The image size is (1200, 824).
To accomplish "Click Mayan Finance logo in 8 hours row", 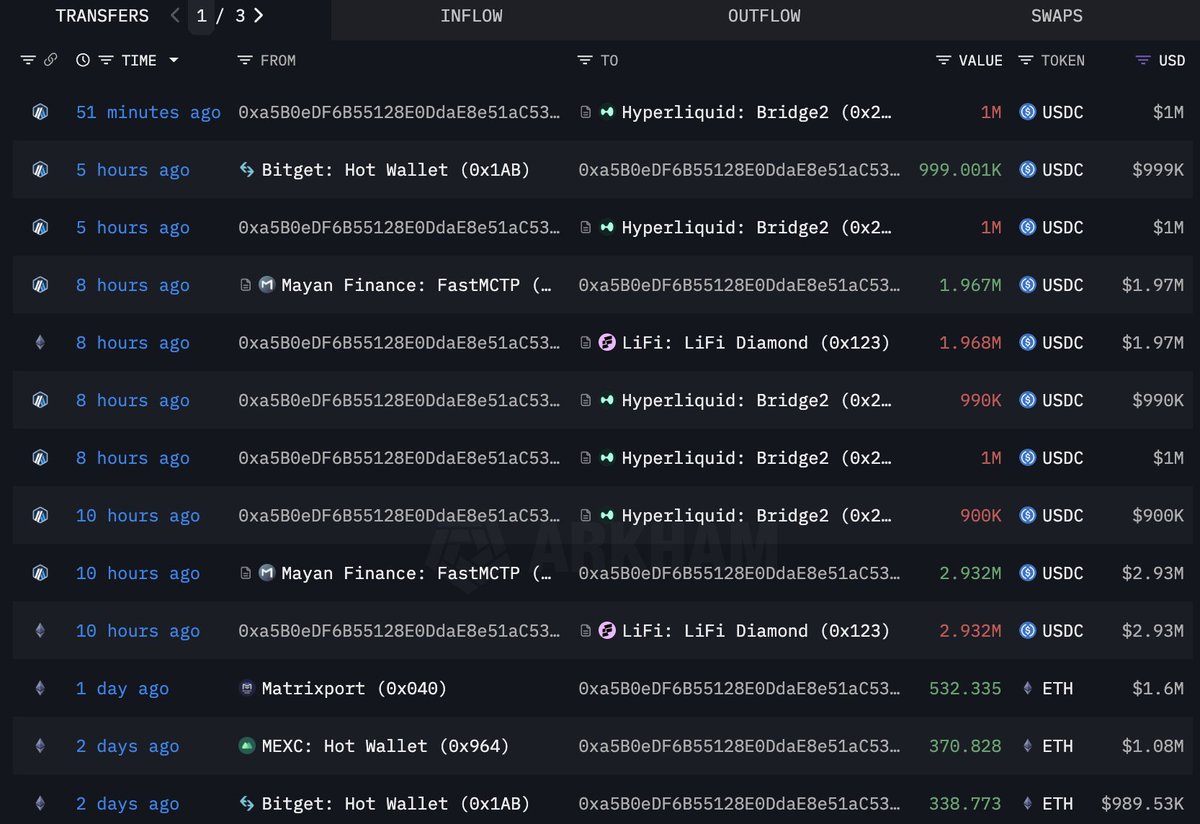I will pos(267,285).
